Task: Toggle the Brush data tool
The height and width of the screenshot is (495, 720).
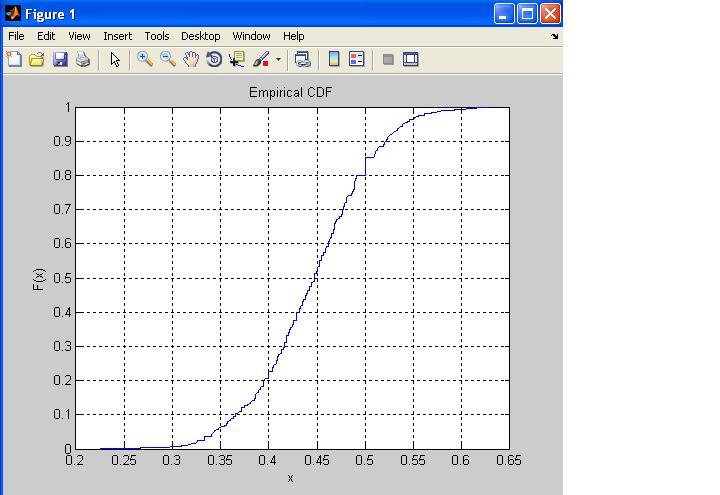Action: click(x=261, y=59)
